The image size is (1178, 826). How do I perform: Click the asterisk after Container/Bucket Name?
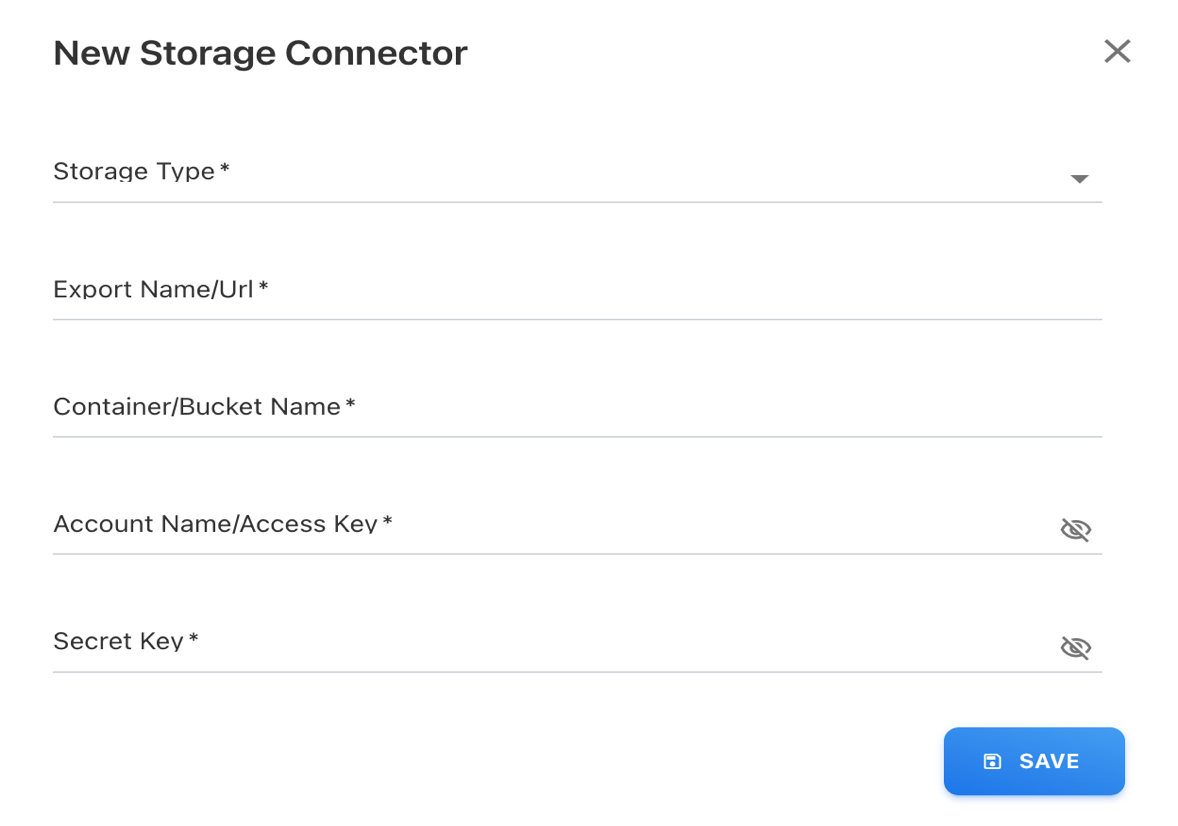coord(350,404)
